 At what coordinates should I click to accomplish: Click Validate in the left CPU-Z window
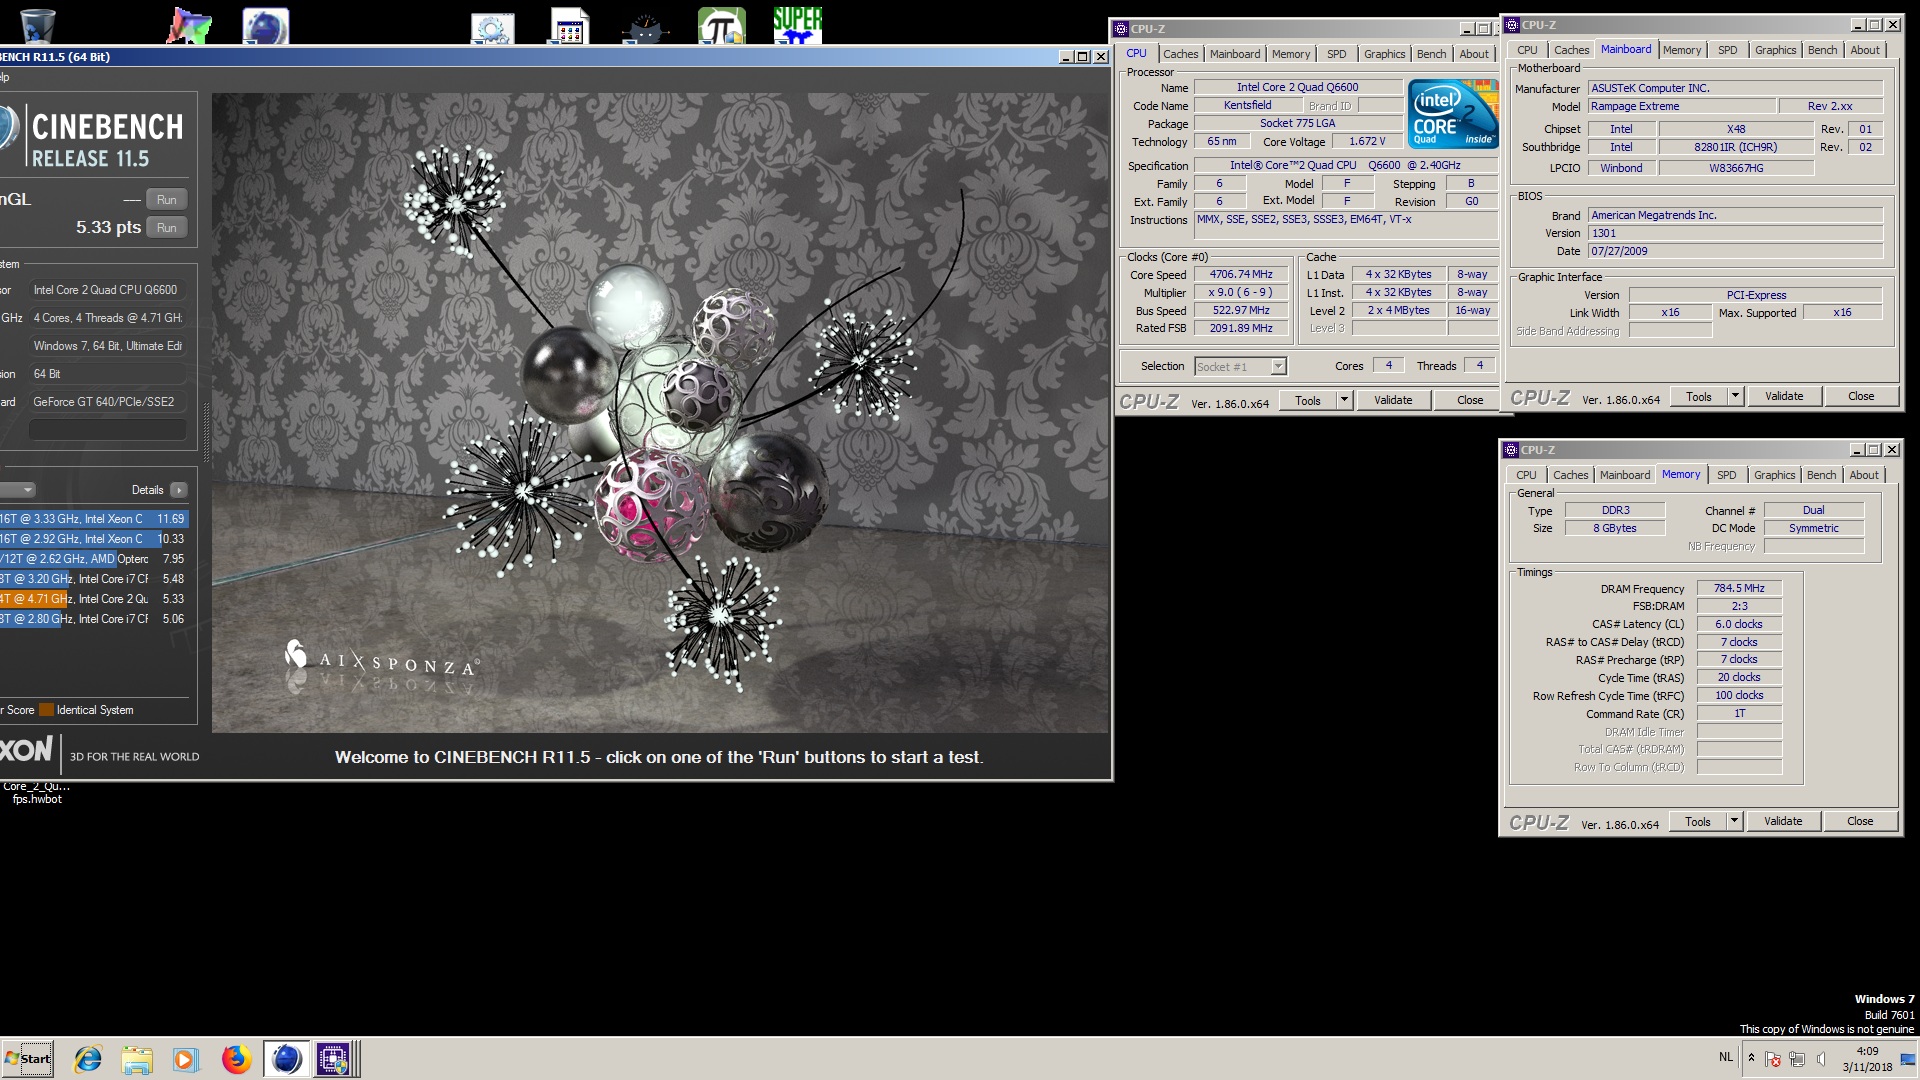click(1393, 401)
